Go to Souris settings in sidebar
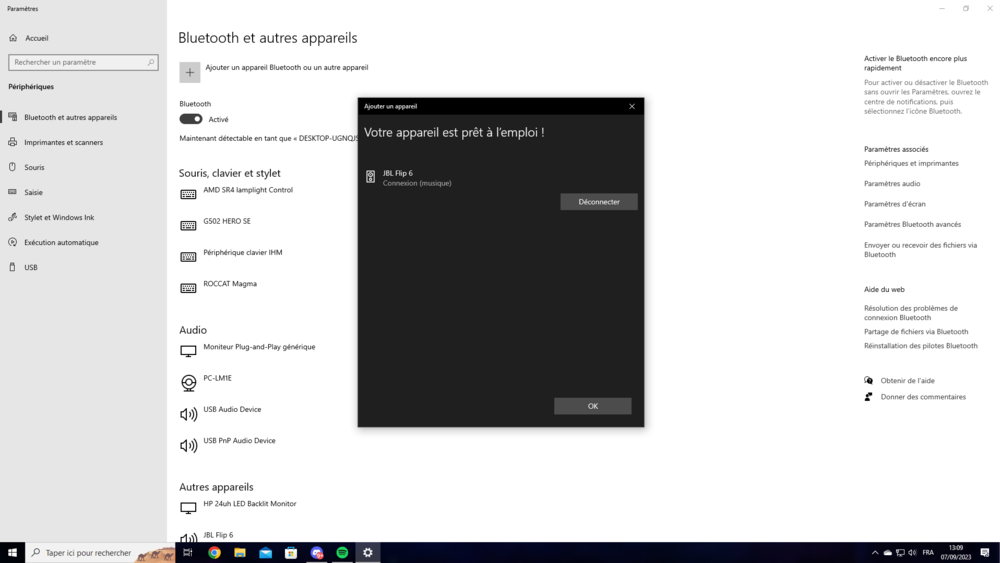1000x563 pixels. pos(34,167)
